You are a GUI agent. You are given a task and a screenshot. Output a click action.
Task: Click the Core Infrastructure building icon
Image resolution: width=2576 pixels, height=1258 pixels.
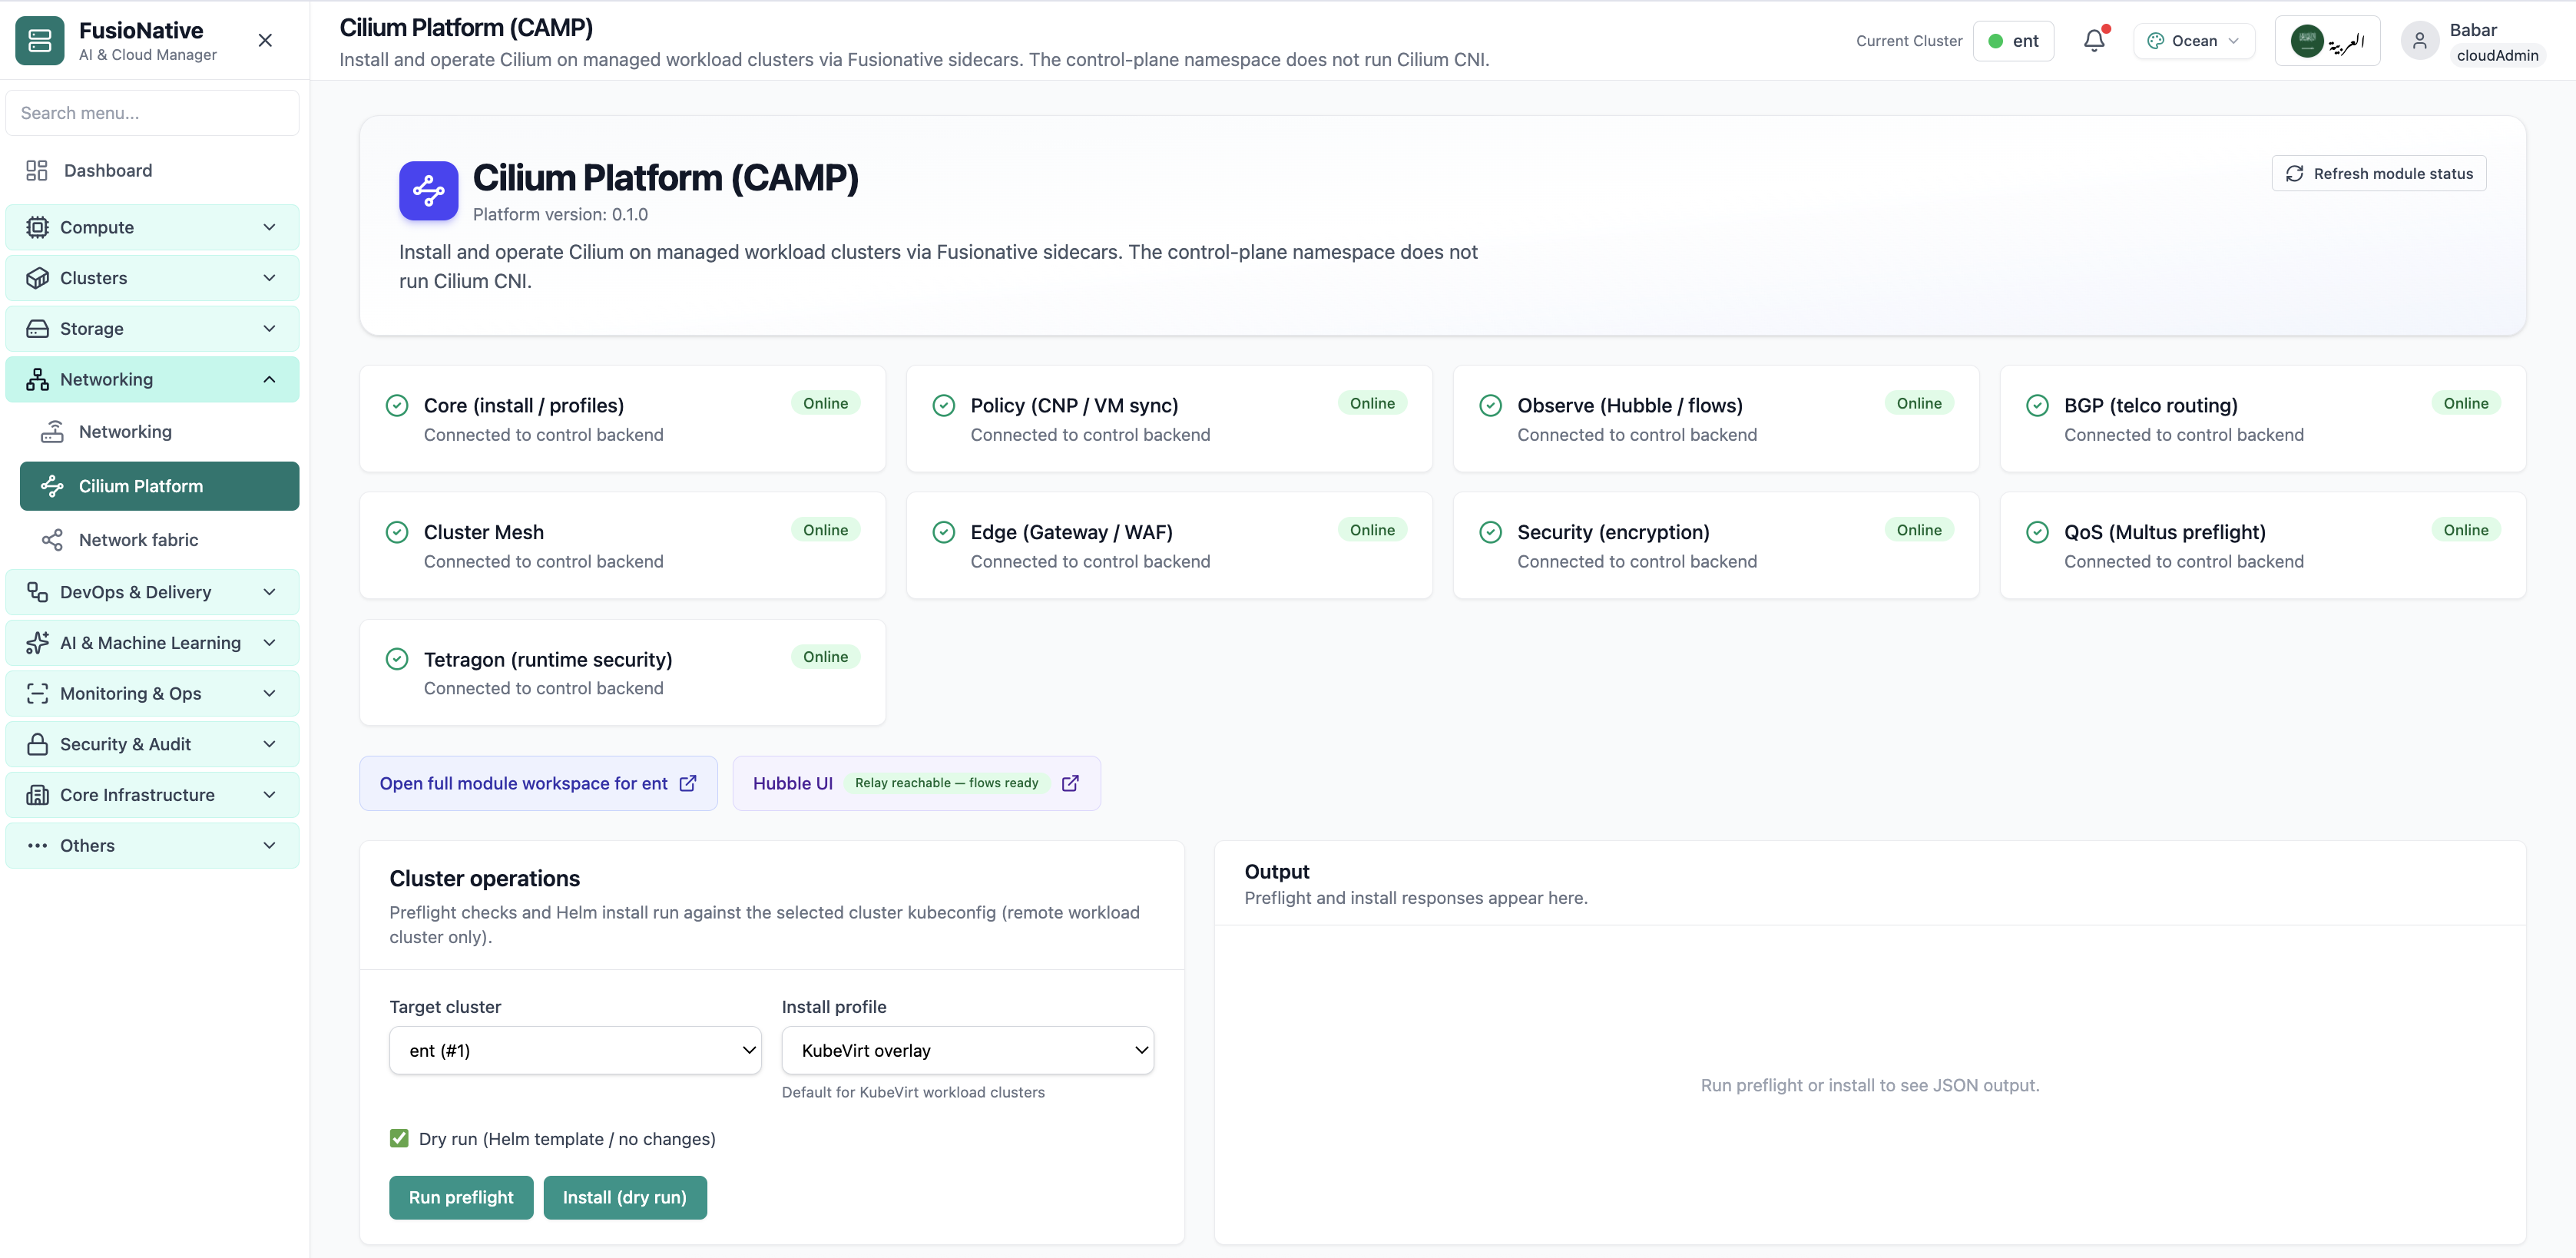(x=37, y=795)
